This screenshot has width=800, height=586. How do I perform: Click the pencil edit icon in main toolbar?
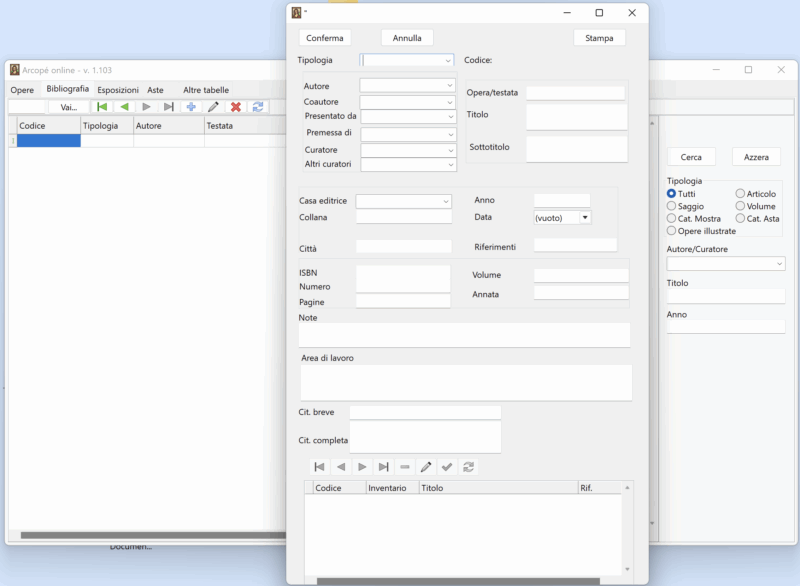pos(213,107)
